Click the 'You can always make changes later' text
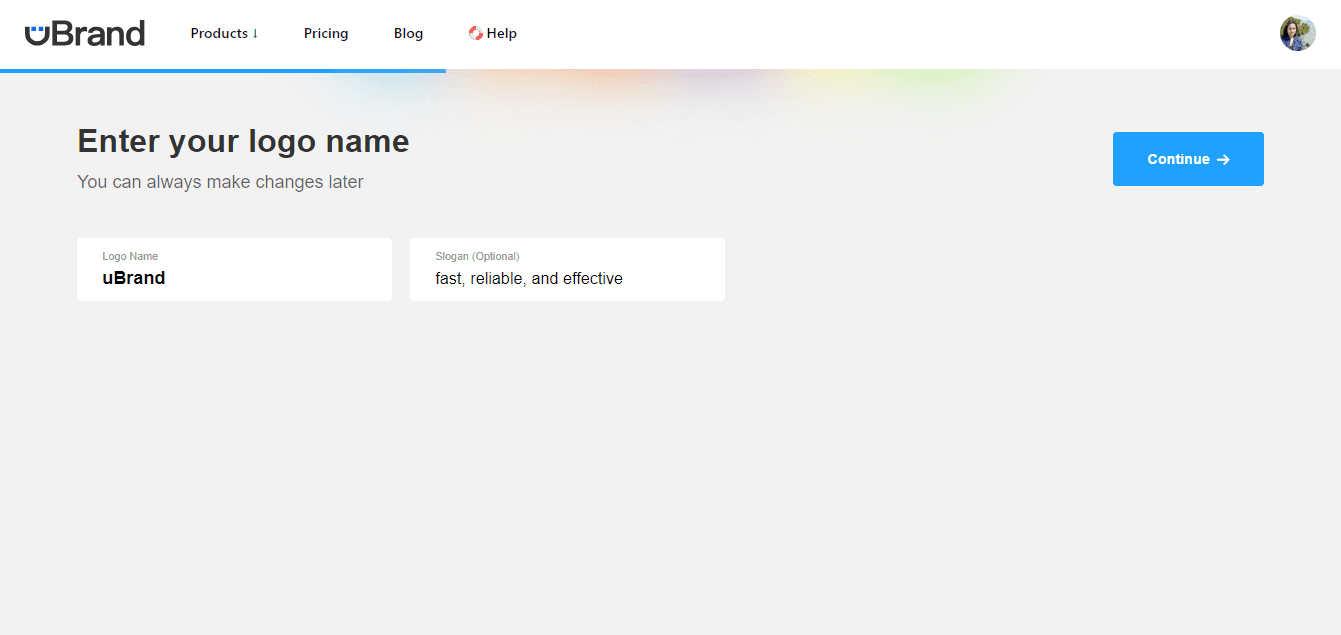 [220, 182]
